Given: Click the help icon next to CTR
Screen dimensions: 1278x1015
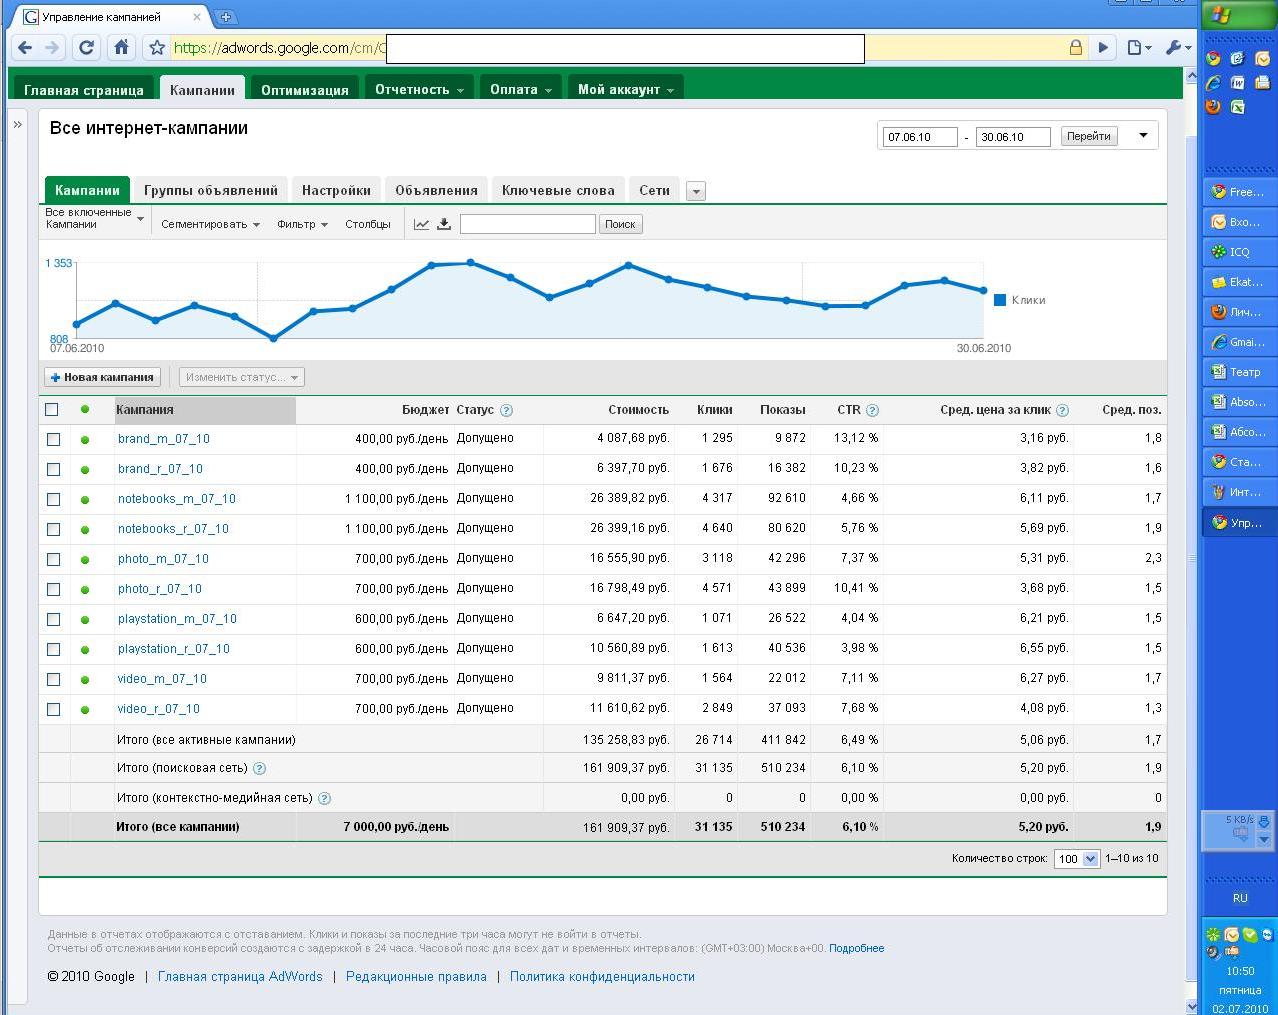Looking at the screenshot, I should (872, 410).
